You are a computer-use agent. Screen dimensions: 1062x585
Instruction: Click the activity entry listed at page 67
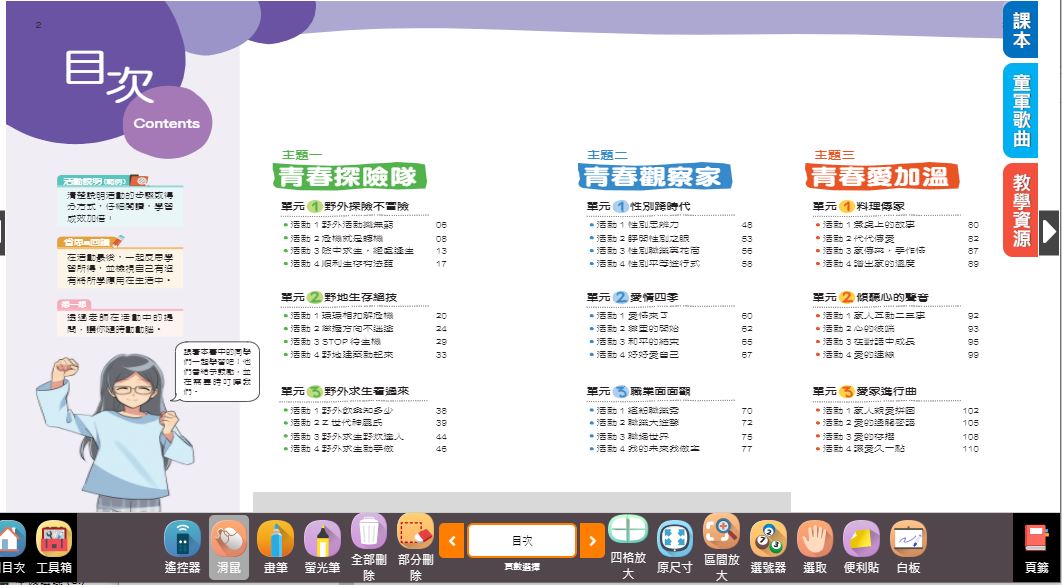pos(671,354)
